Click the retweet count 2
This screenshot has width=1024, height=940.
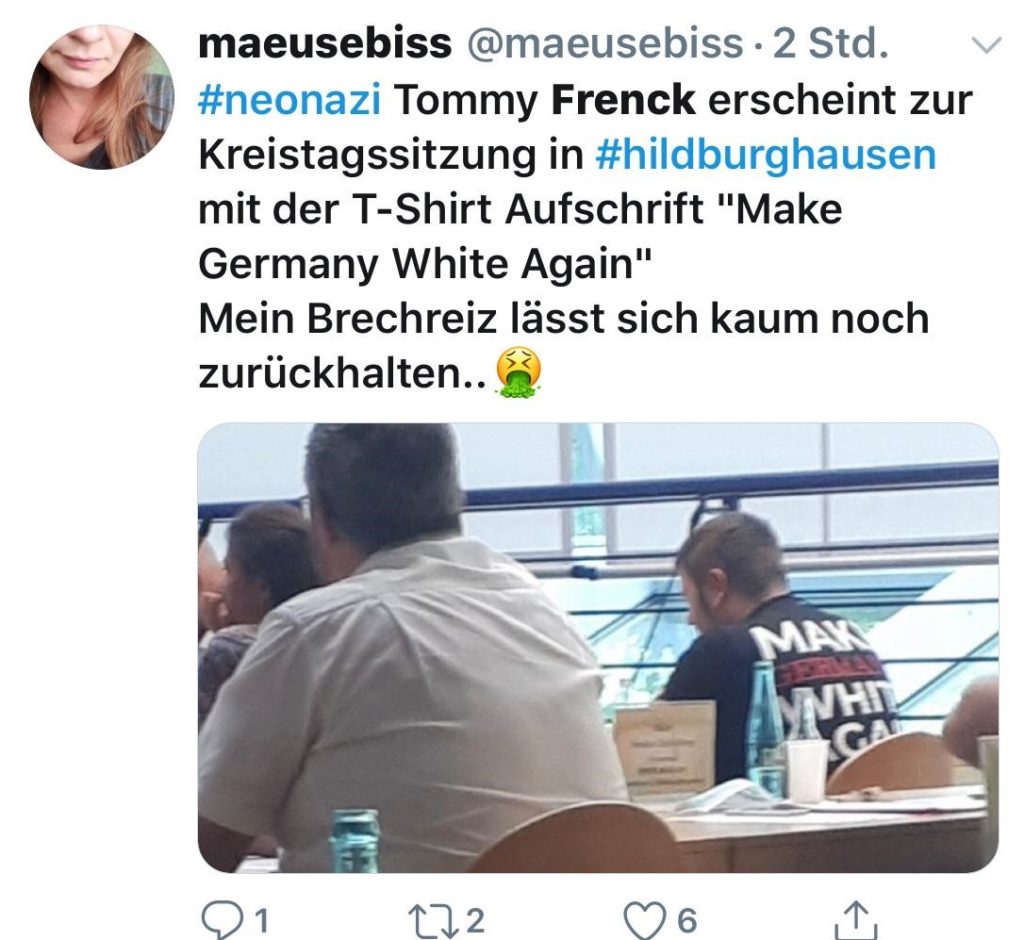coord(475,920)
